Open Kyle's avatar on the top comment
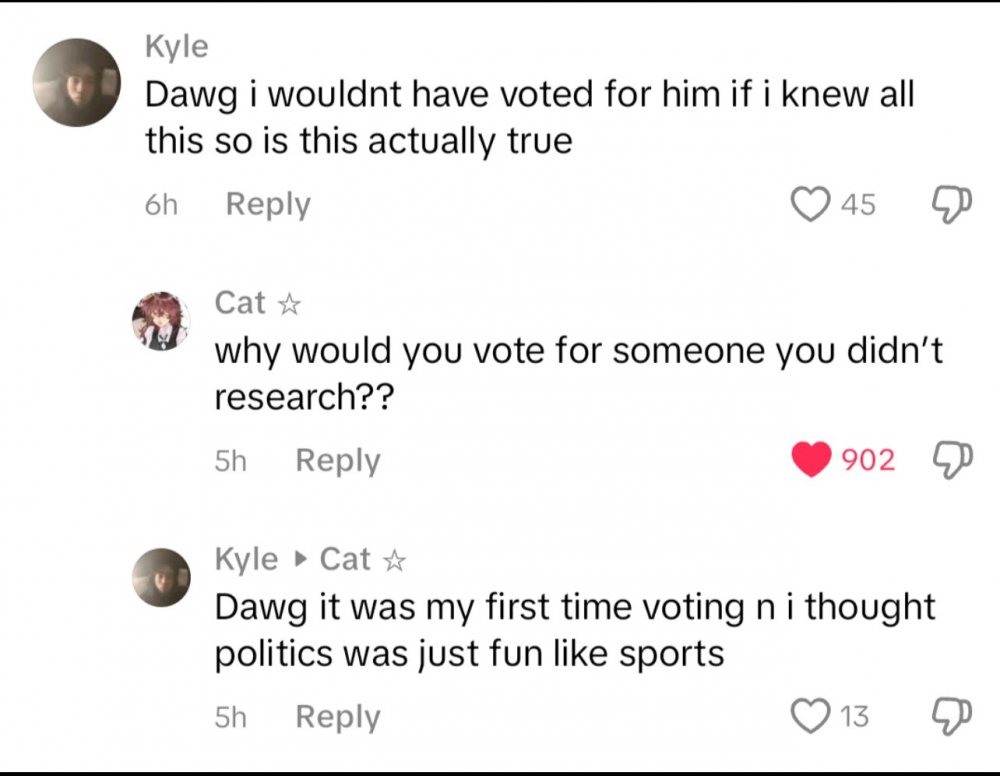Screen dimensions: 1000x776 pos(76,82)
